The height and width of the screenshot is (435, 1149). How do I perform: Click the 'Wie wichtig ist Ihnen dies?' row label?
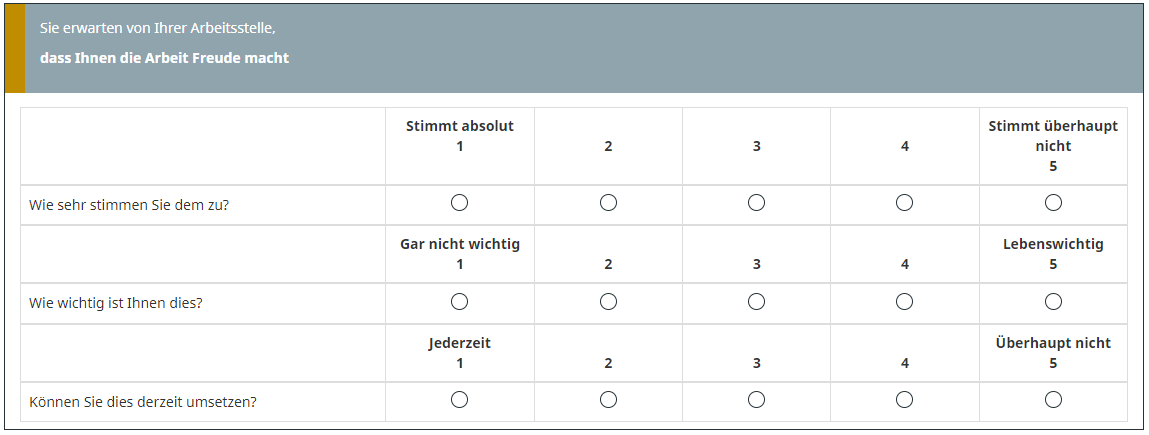116,303
